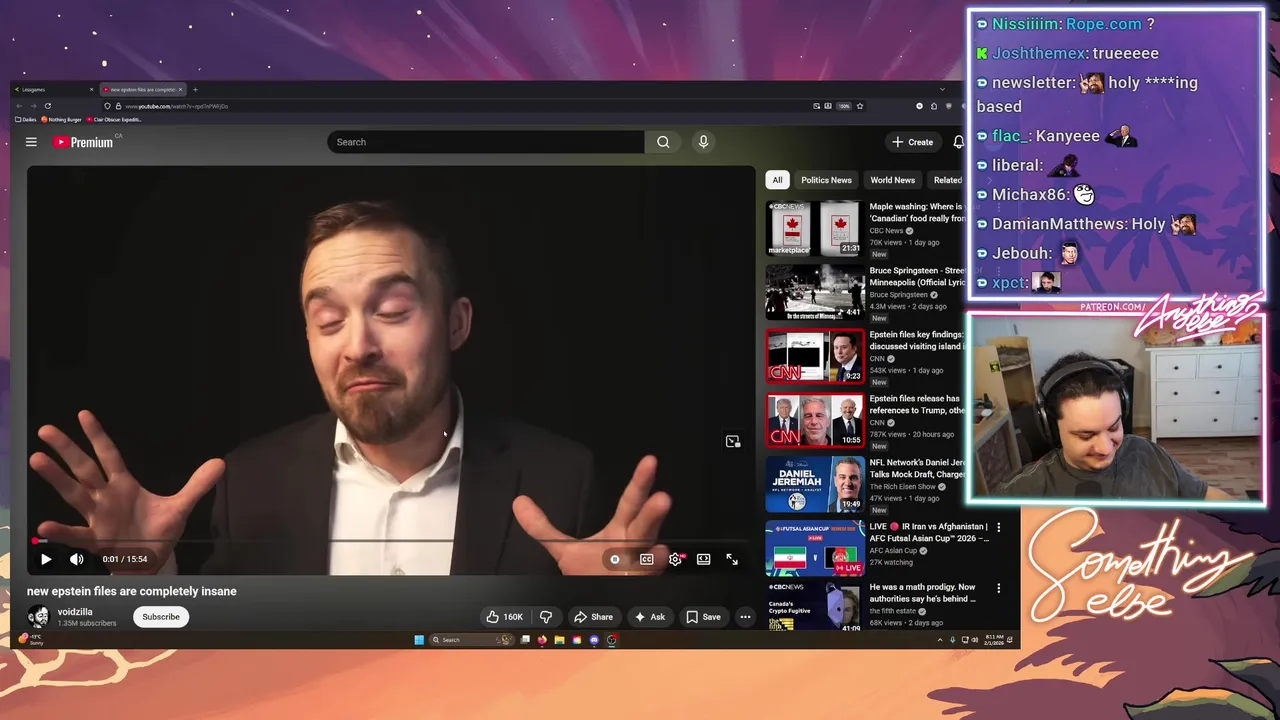
Task: Open Epstein files key findings CNN thumbnail
Action: pyautogui.click(x=815, y=356)
